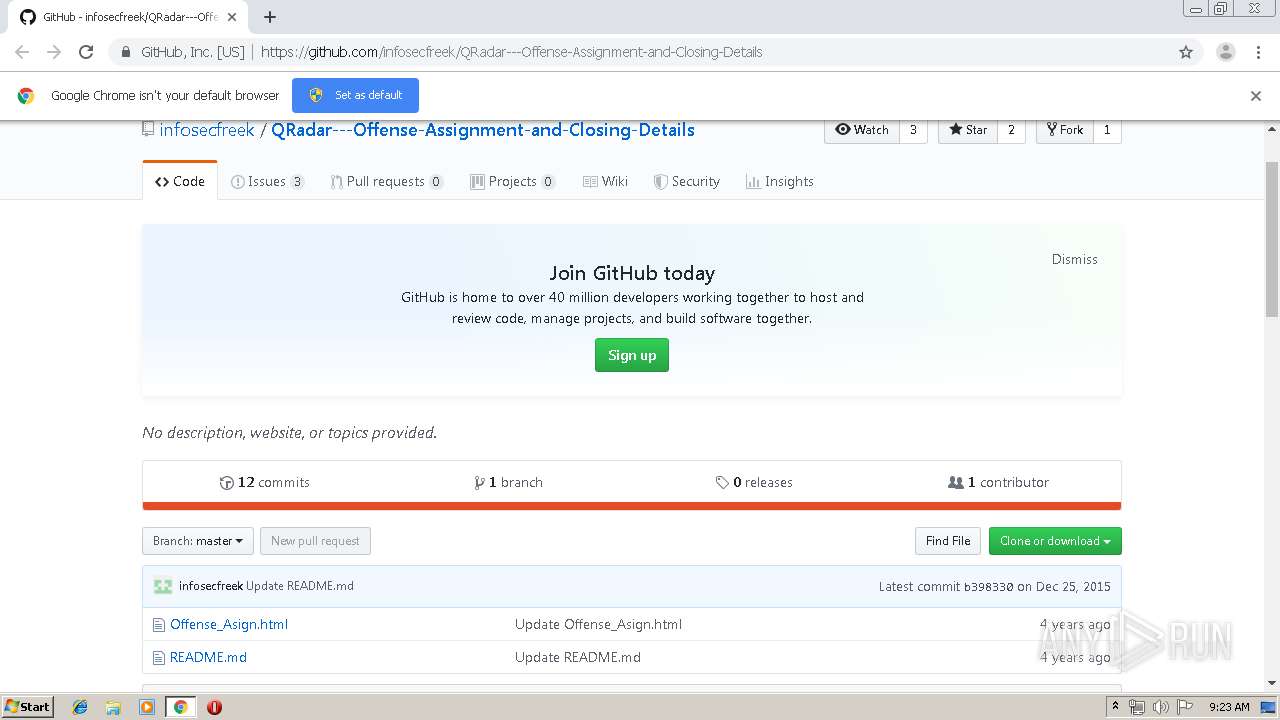
Task: View the 1 contributor page
Action: 999,482
